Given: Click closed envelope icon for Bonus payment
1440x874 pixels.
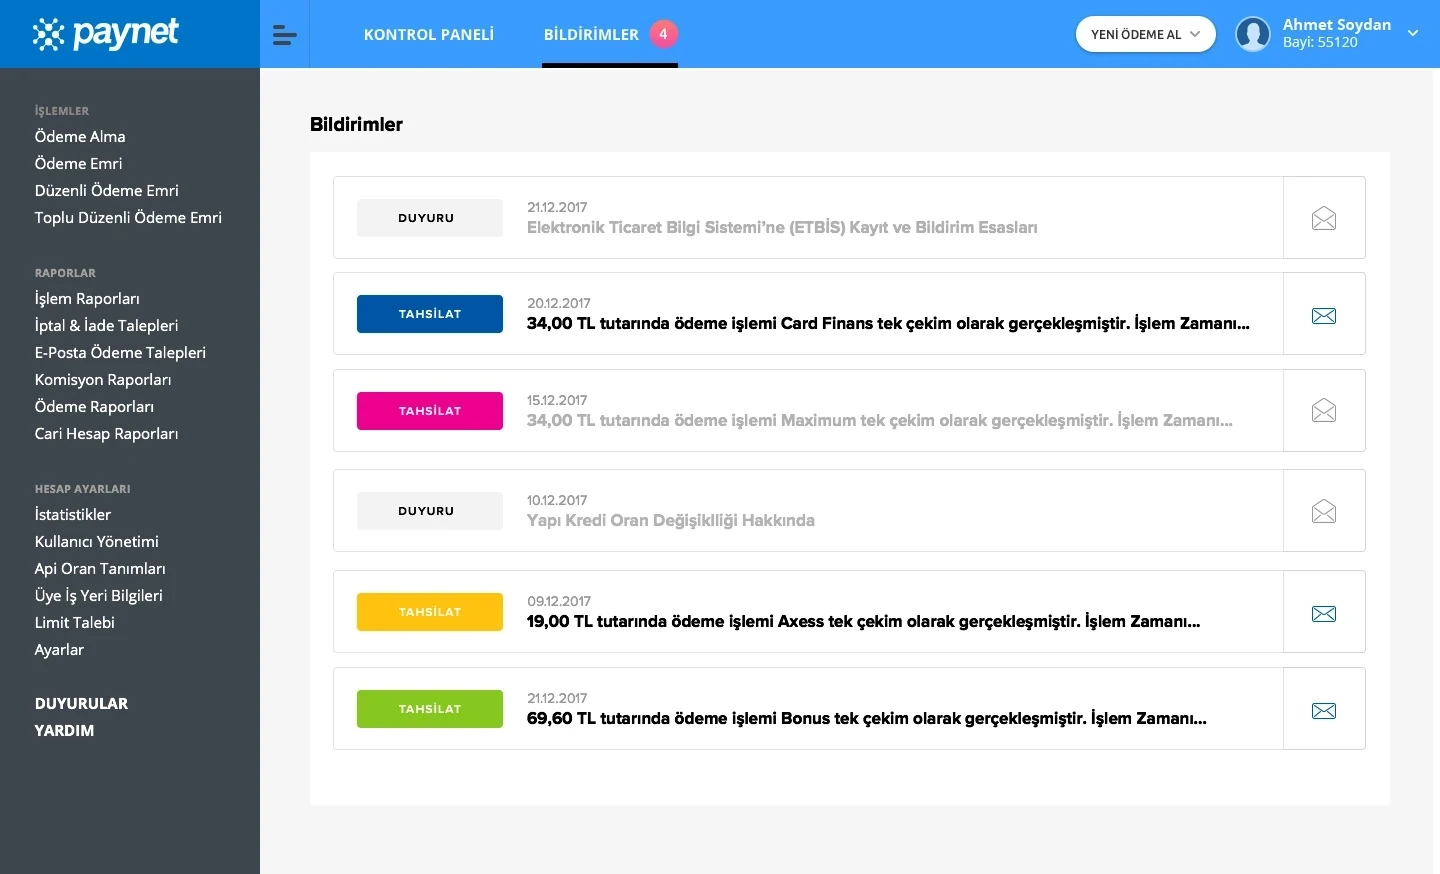Looking at the screenshot, I should pos(1324,711).
